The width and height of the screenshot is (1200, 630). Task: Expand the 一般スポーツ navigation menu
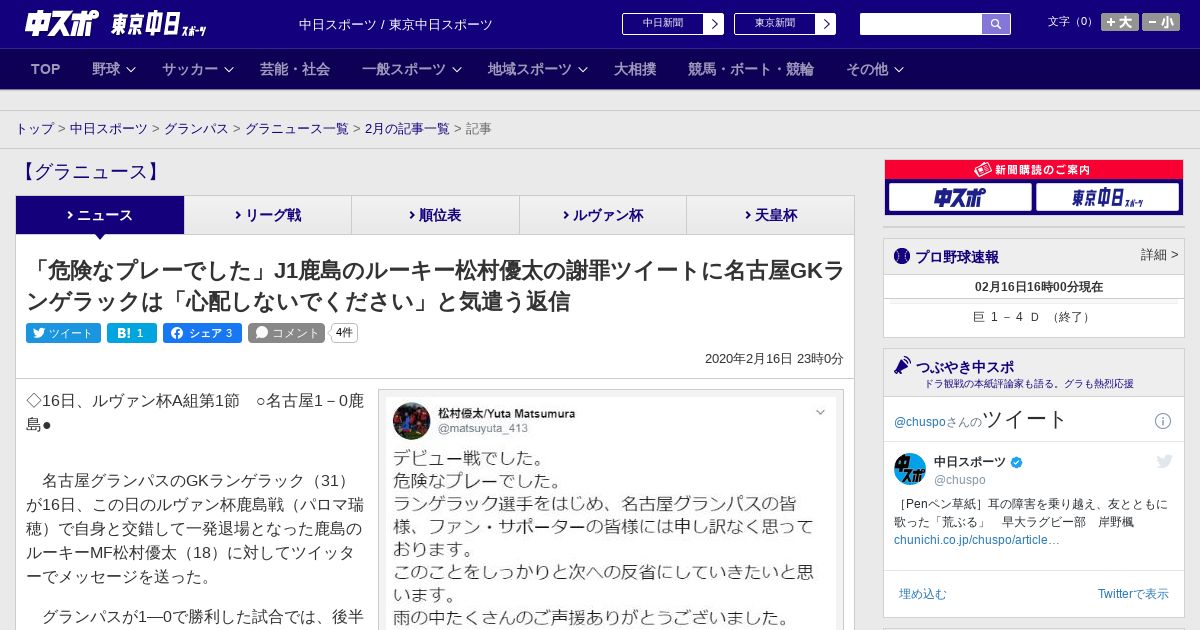pyautogui.click(x=412, y=69)
